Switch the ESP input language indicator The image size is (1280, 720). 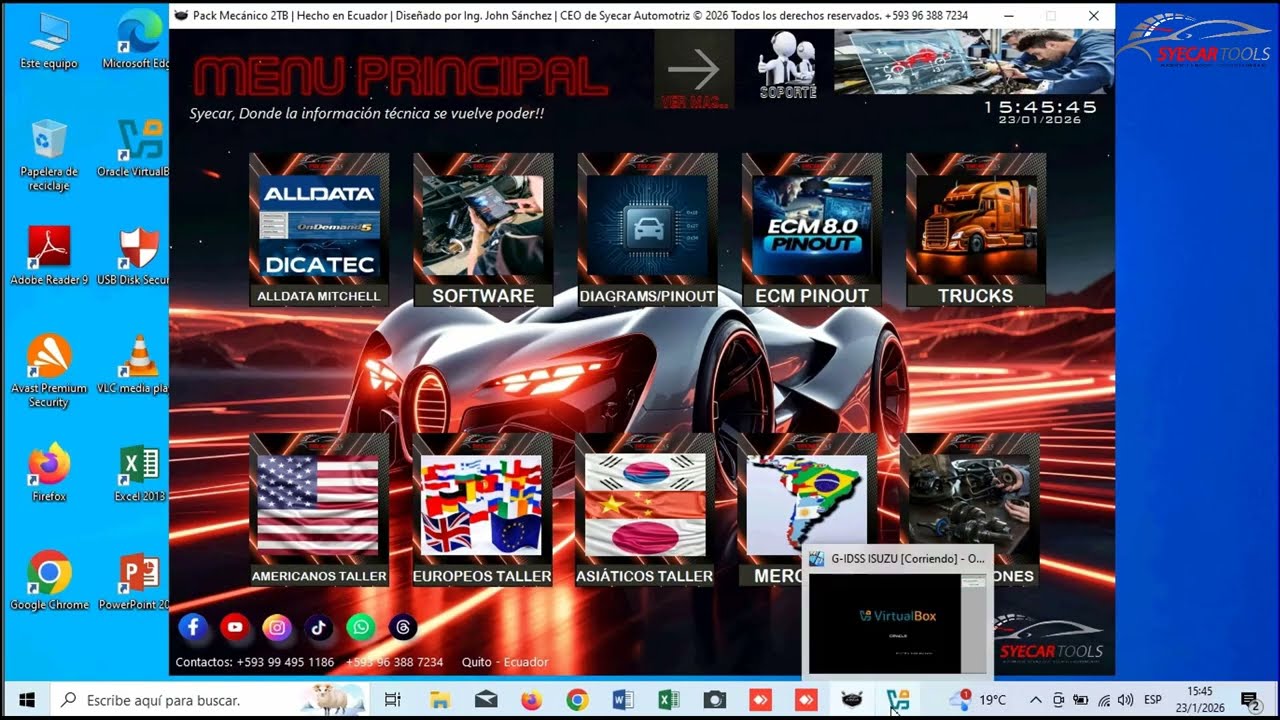point(1153,700)
